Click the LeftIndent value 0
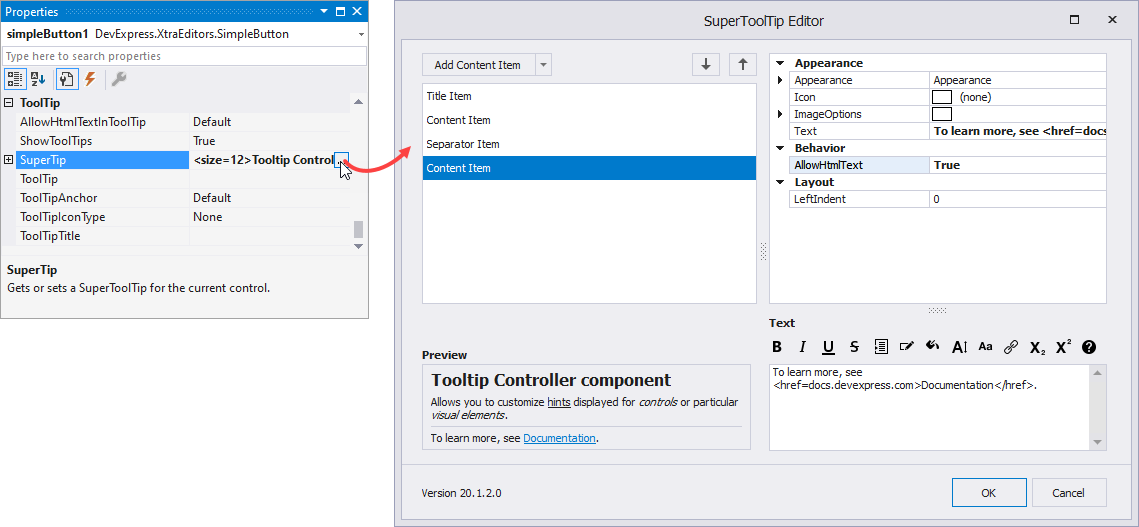 tap(1018, 198)
